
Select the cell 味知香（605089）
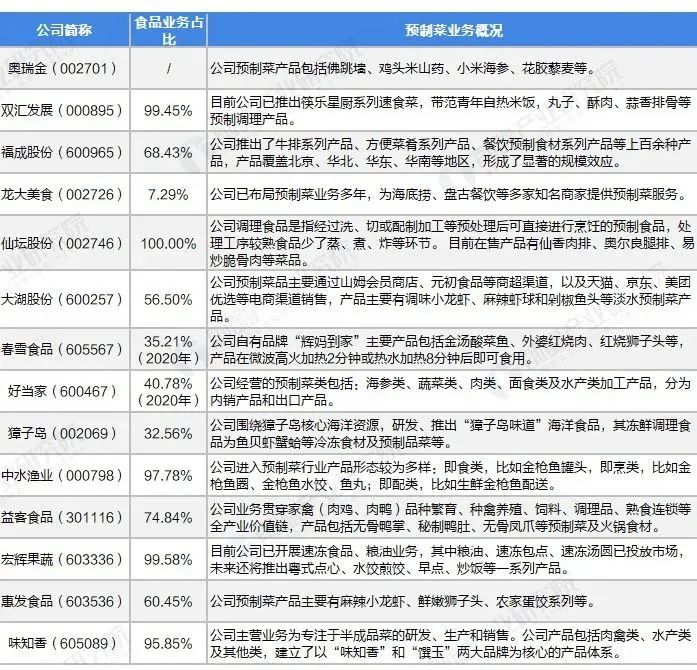point(64,643)
